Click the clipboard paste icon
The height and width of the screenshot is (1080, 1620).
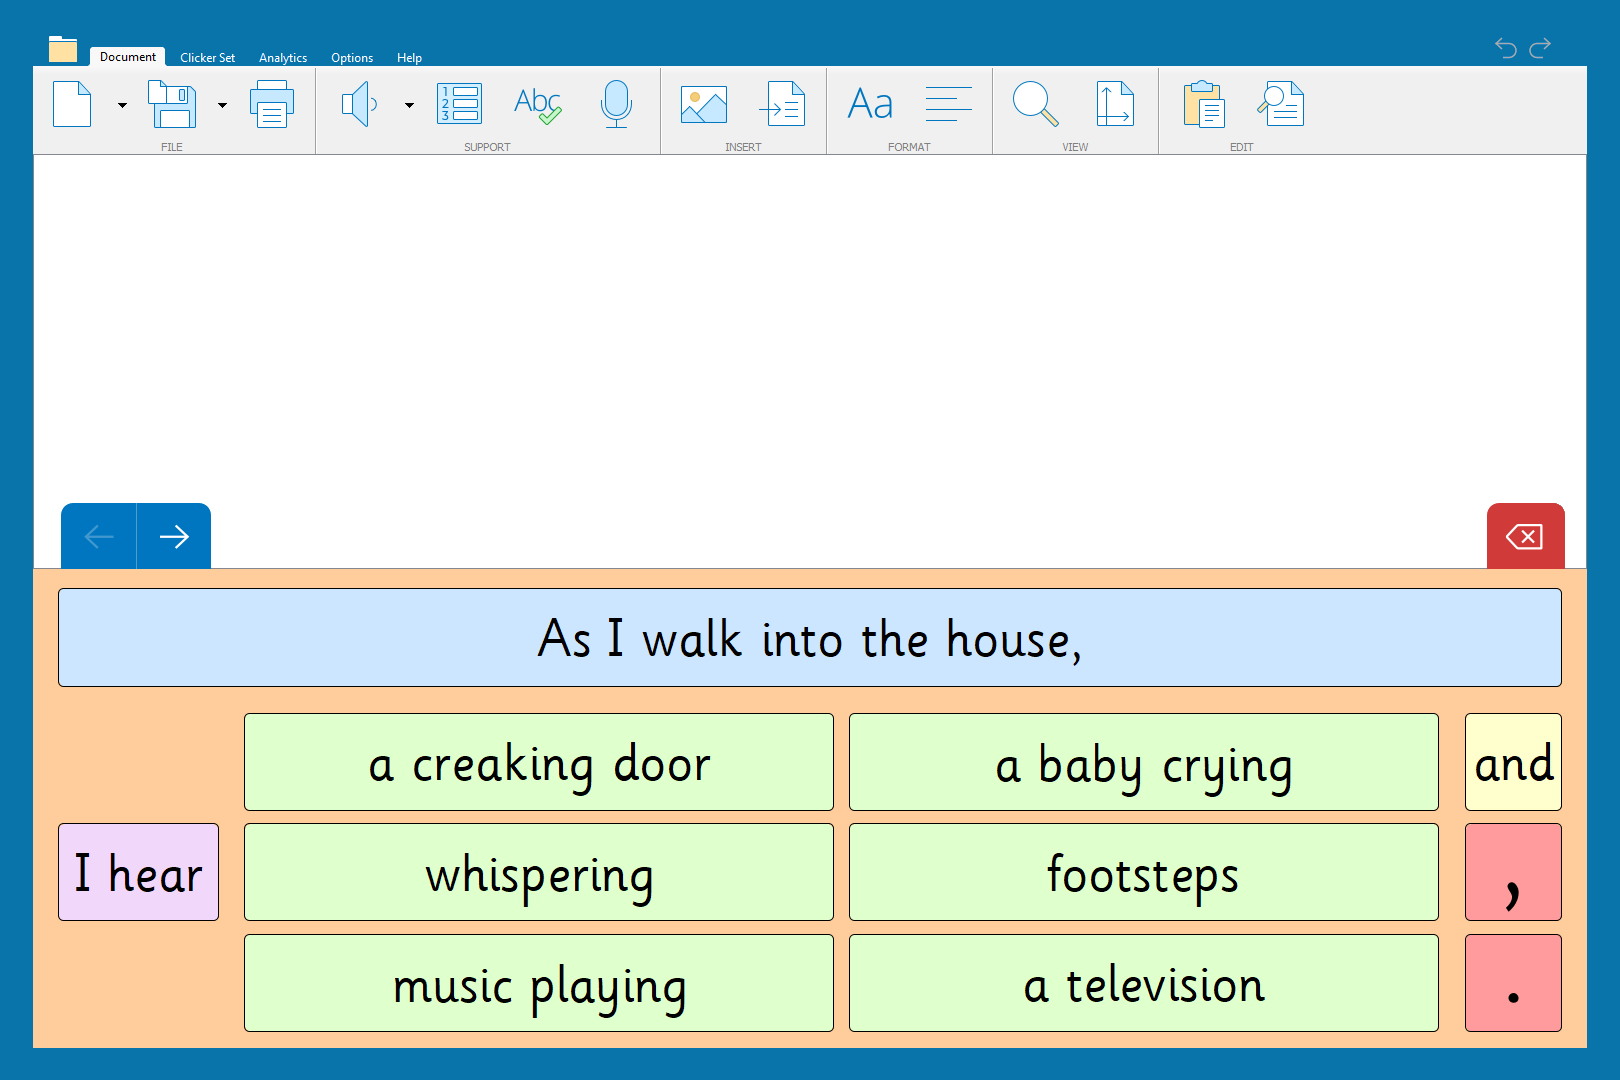1204,104
